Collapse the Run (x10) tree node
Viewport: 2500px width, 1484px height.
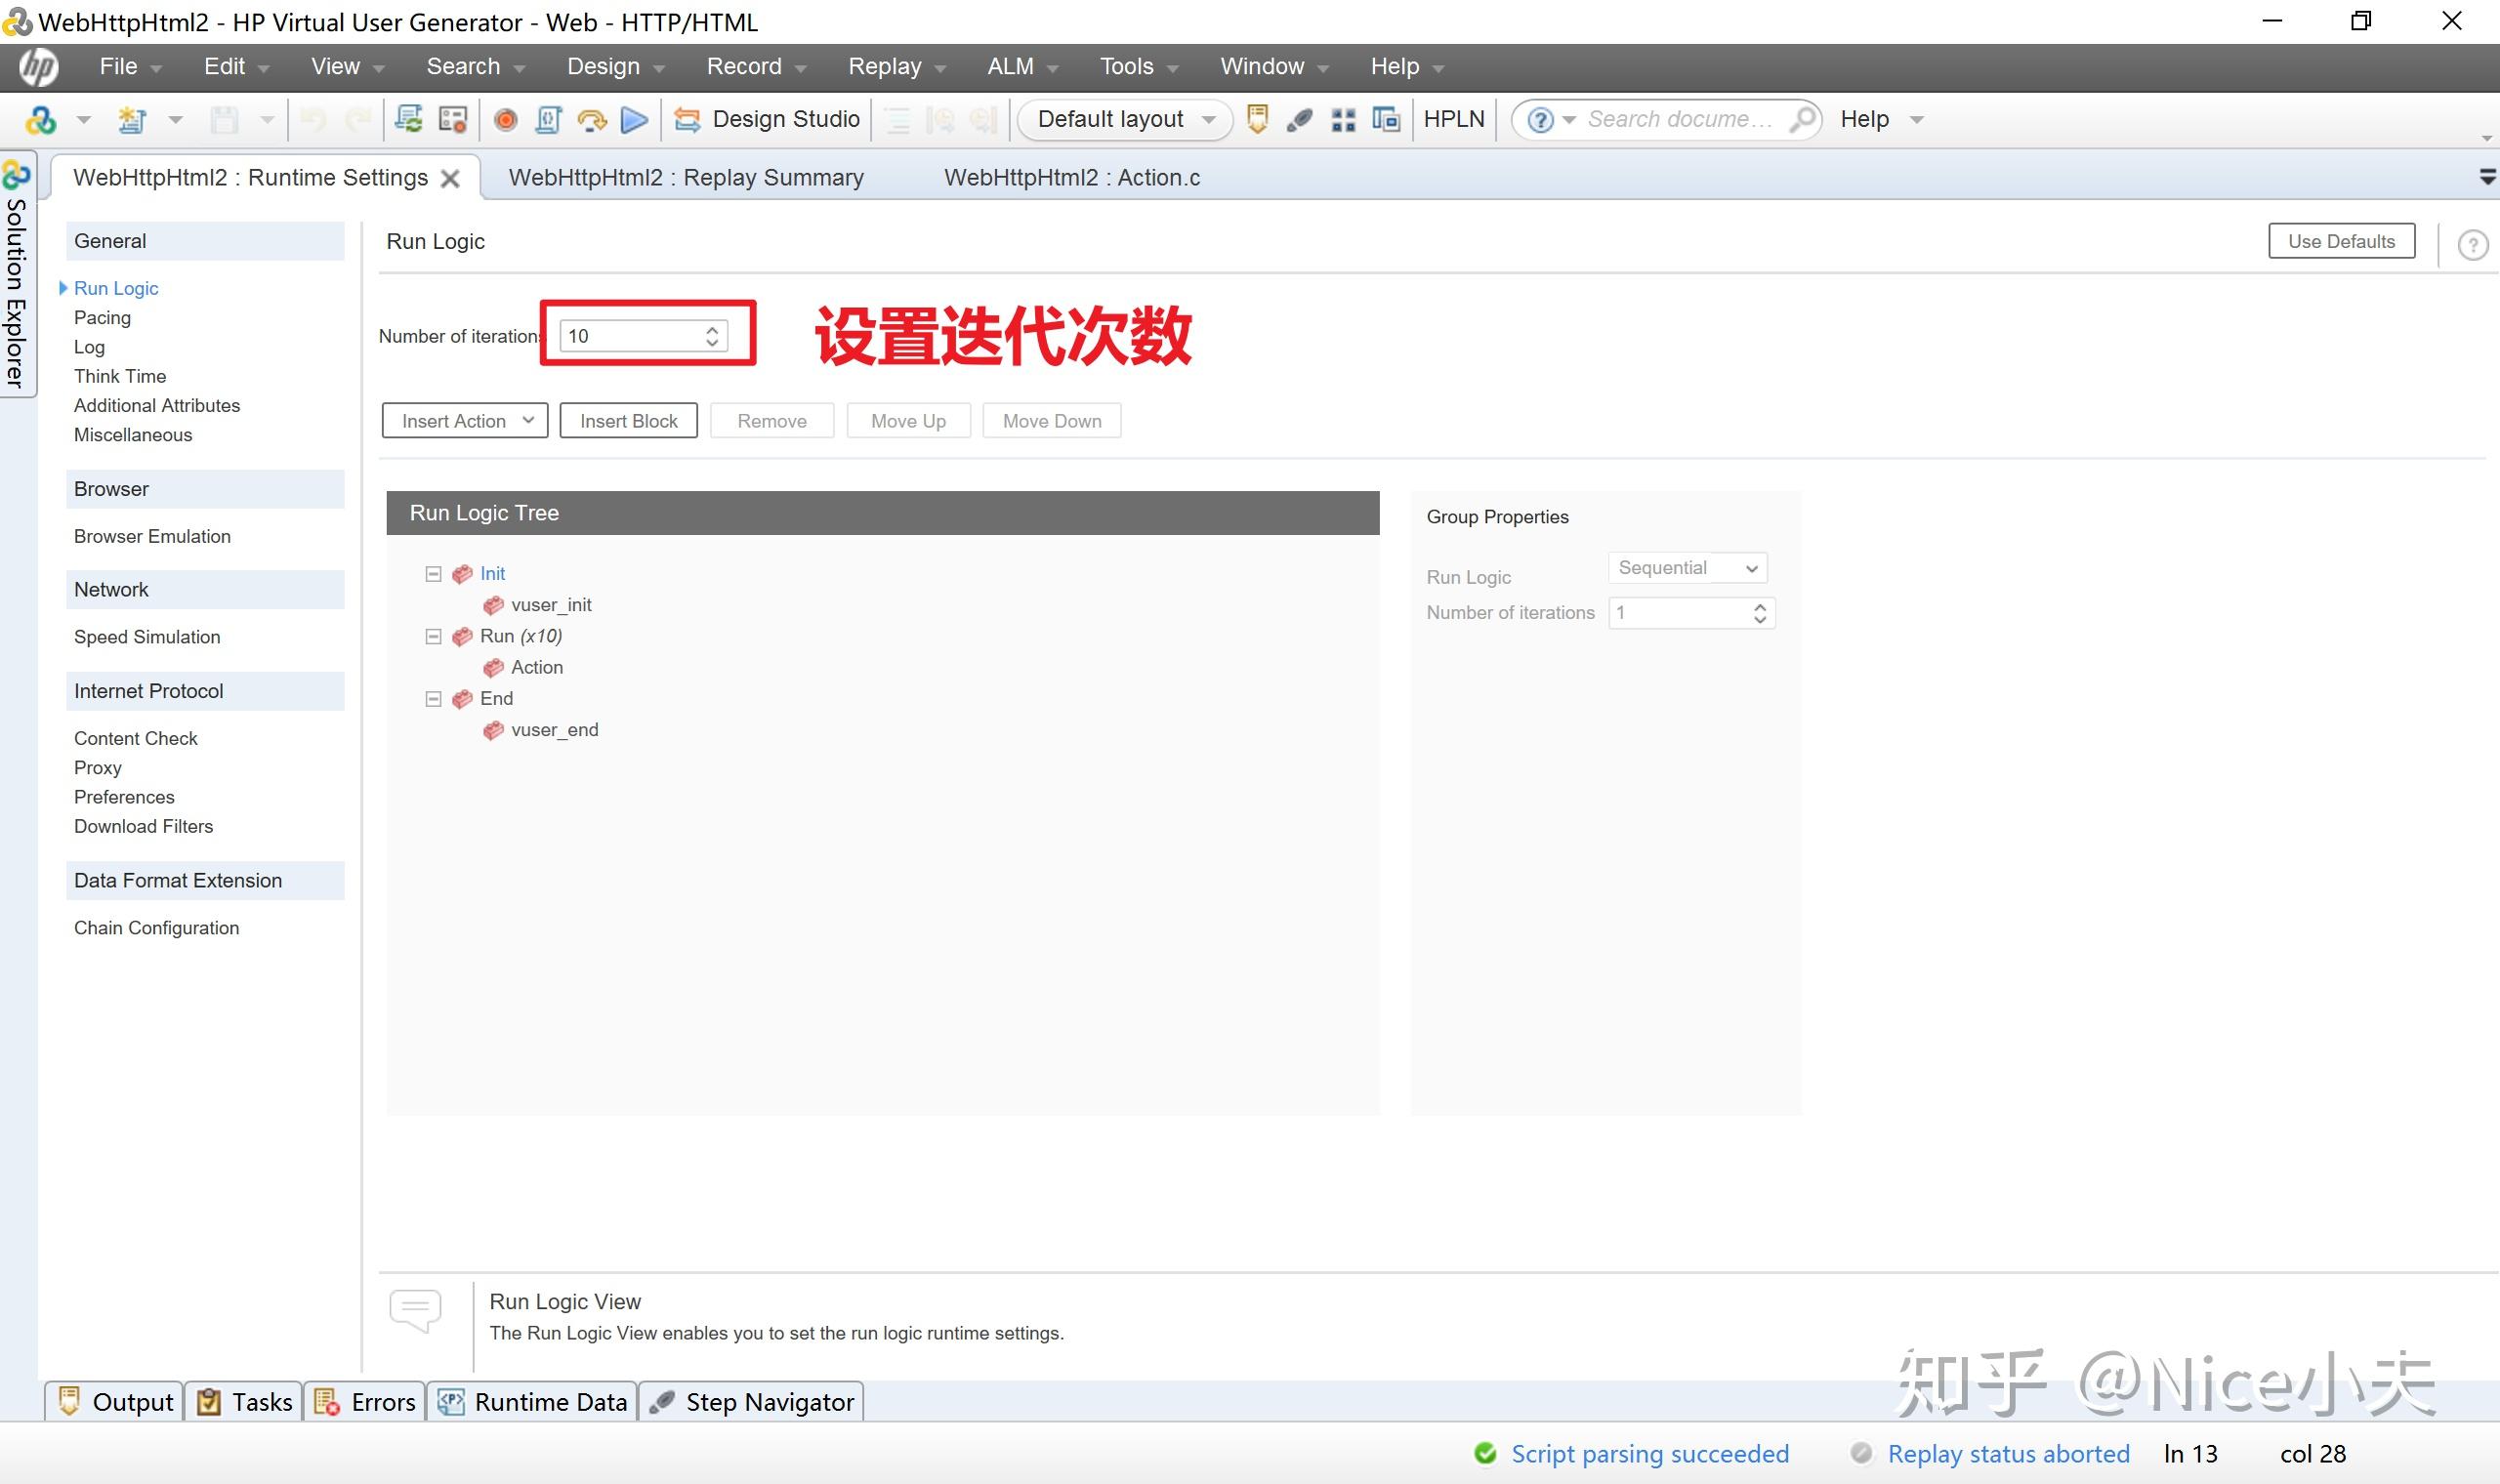(433, 637)
